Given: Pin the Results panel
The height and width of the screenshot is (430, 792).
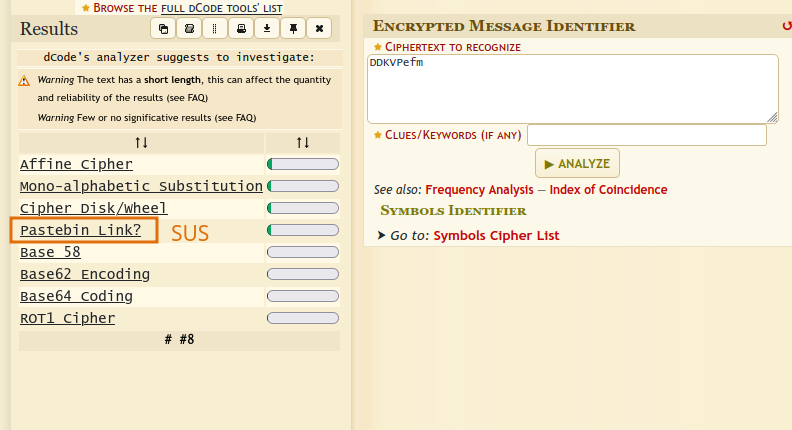Looking at the screenshot, I should point(292,28).
